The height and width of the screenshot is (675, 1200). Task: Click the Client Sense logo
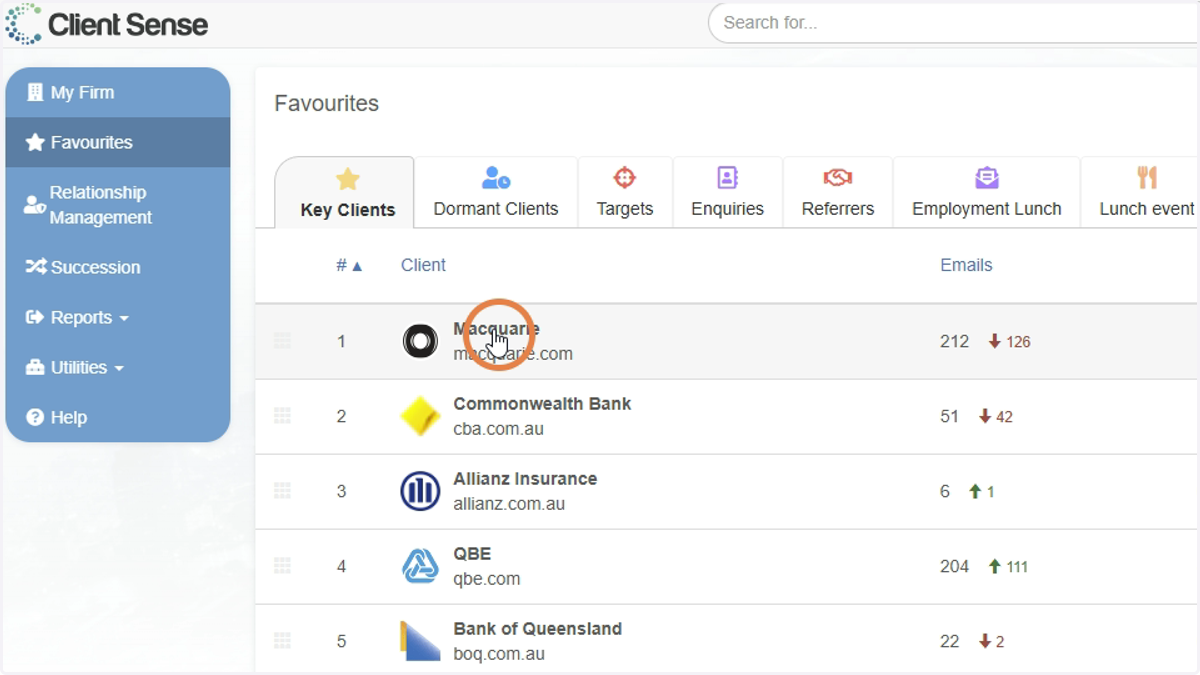pyautogui.click(x=106, y=24)
